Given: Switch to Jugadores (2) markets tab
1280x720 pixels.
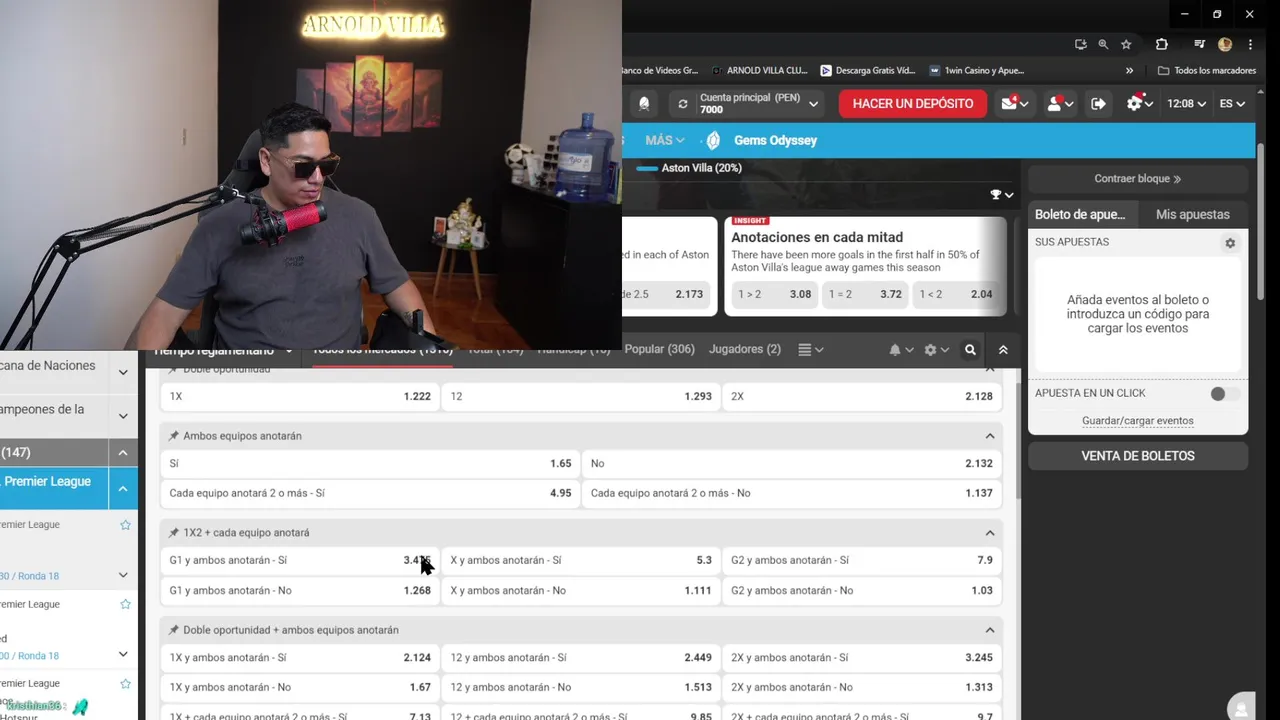Looking at the screenshot, I should (745, 349).
